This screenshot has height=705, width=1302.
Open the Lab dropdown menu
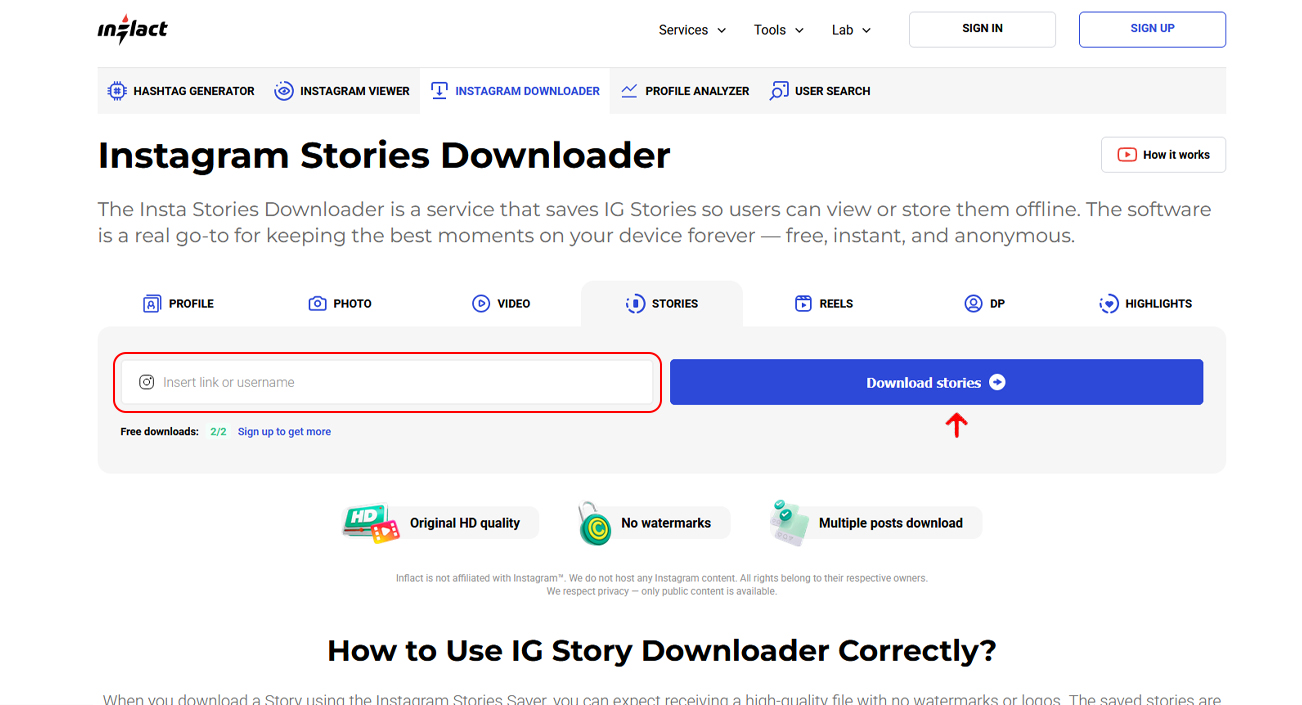coord(851,30)
